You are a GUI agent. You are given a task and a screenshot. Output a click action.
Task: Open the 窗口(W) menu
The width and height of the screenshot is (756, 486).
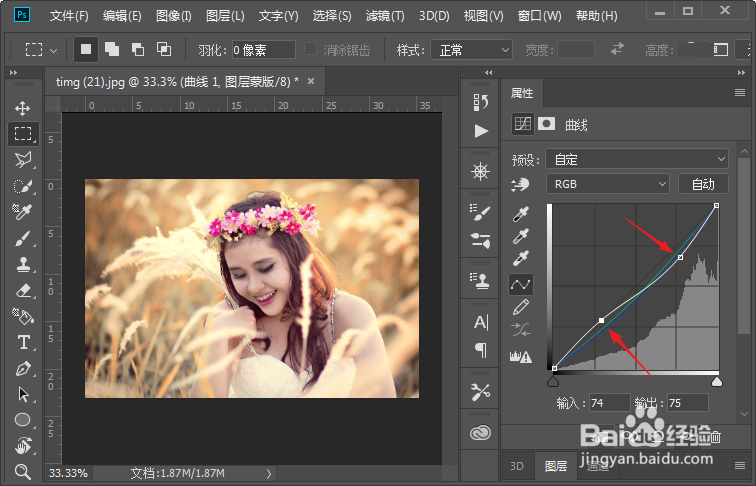tap(539, 16)
